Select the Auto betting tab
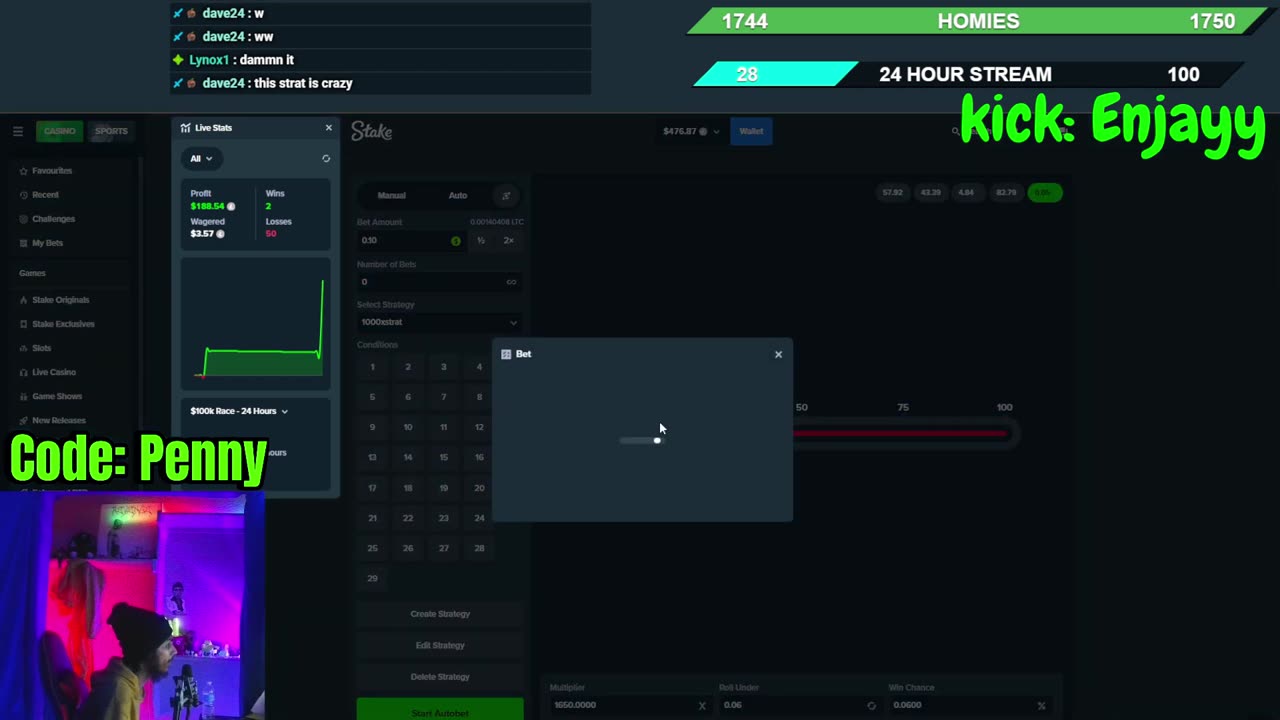1280x720 pixels. tap(457, 196)
